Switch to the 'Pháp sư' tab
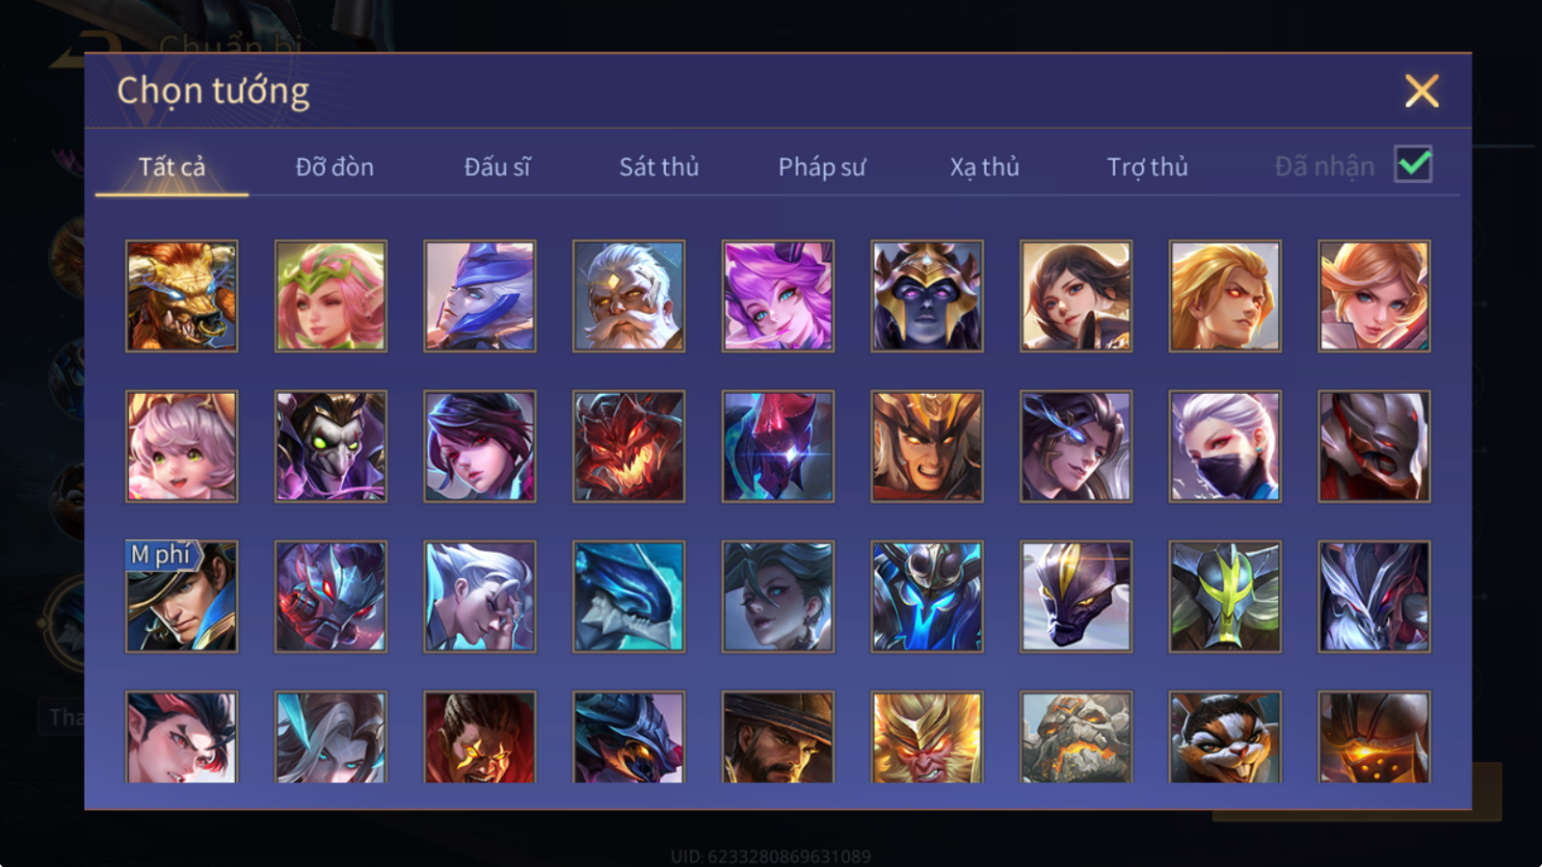The width and height of the screenshot is (1542, 867). [x=822, y=167]
